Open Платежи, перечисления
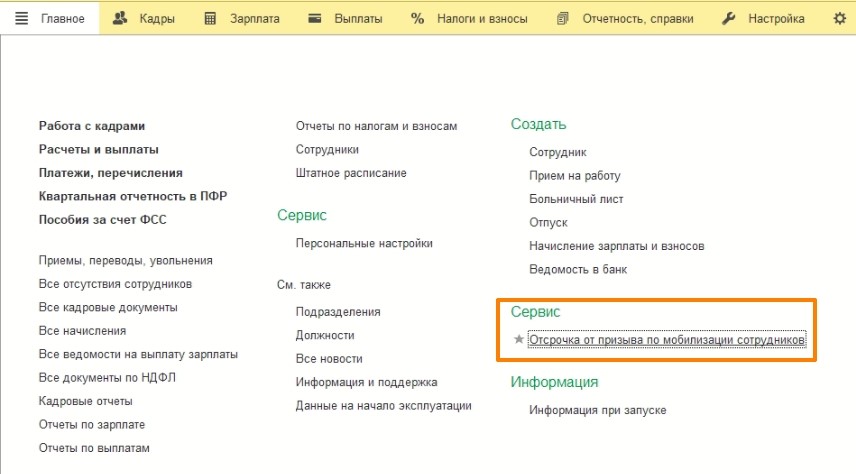This screenshot has height=474, width=856. coord(110,173)
